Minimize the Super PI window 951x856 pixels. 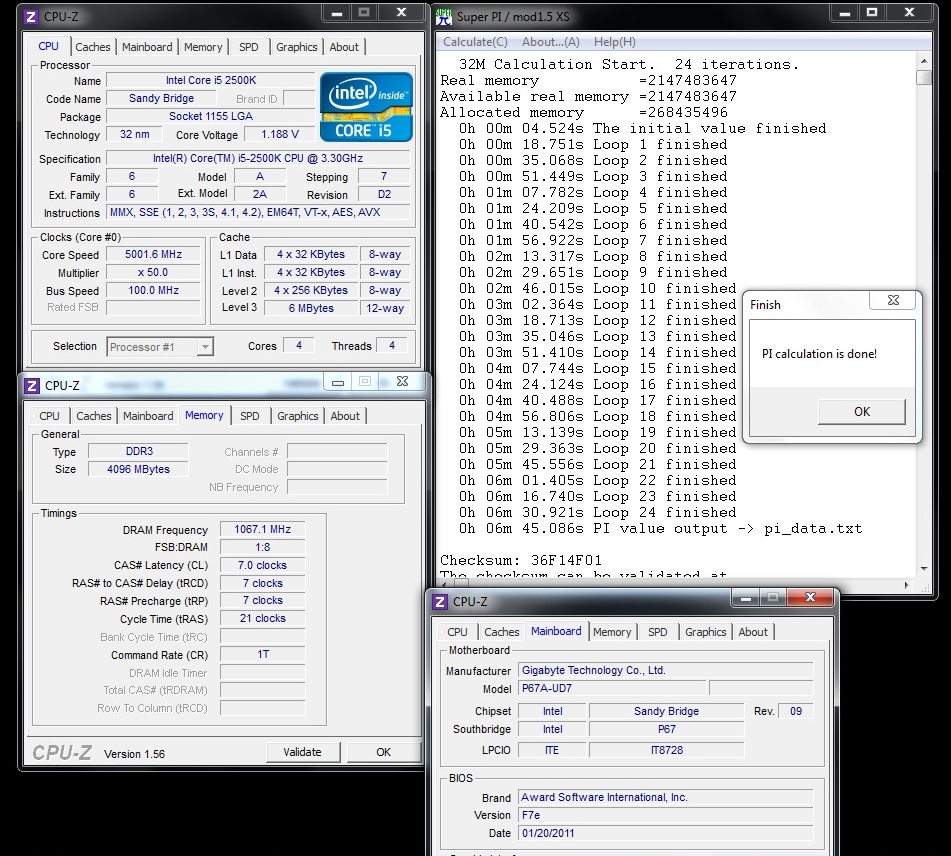tap(844, 13)
